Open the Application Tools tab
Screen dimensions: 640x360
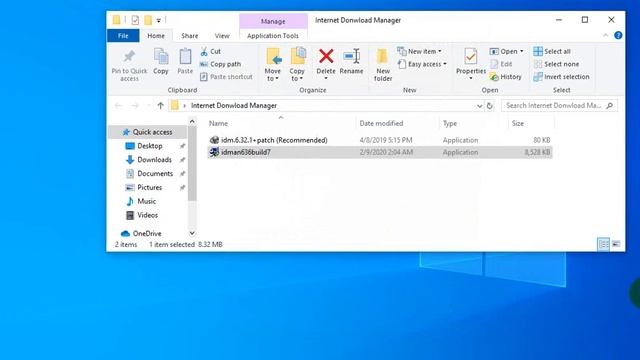(273, 36)
